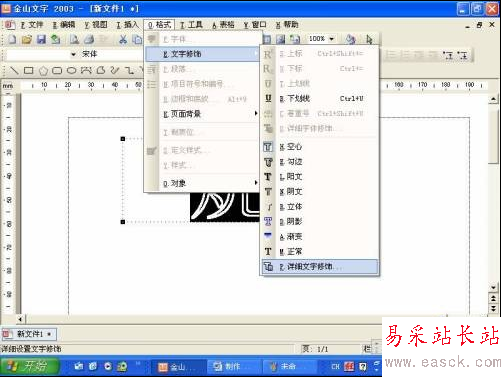
Task: Click the 开始 Start button
Action: (30, 366)
